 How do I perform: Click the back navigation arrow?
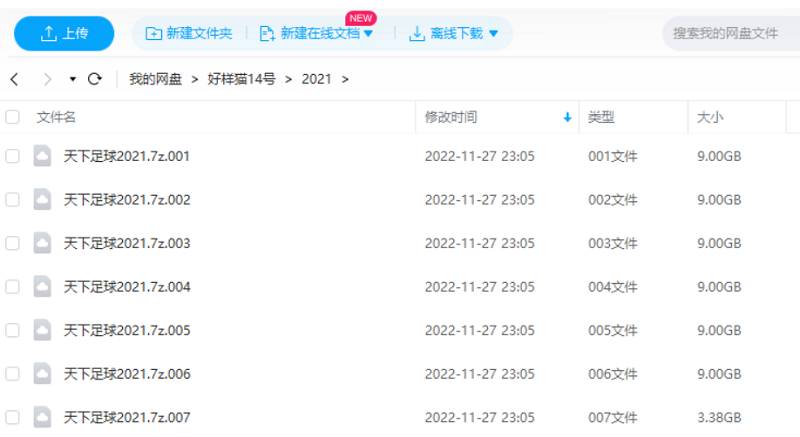point(14,79)
